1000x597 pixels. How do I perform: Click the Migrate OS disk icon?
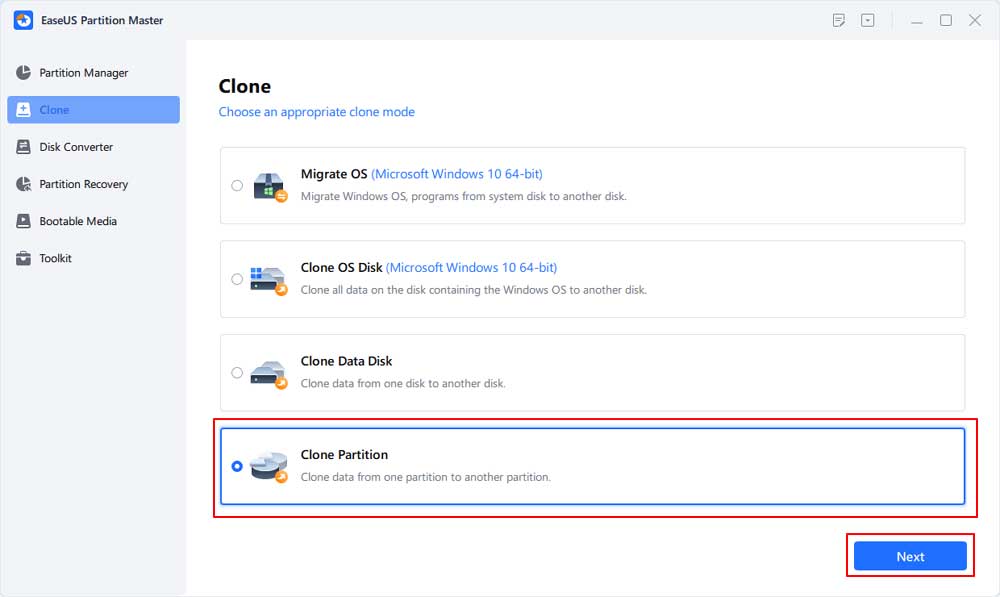coord(270,186)
